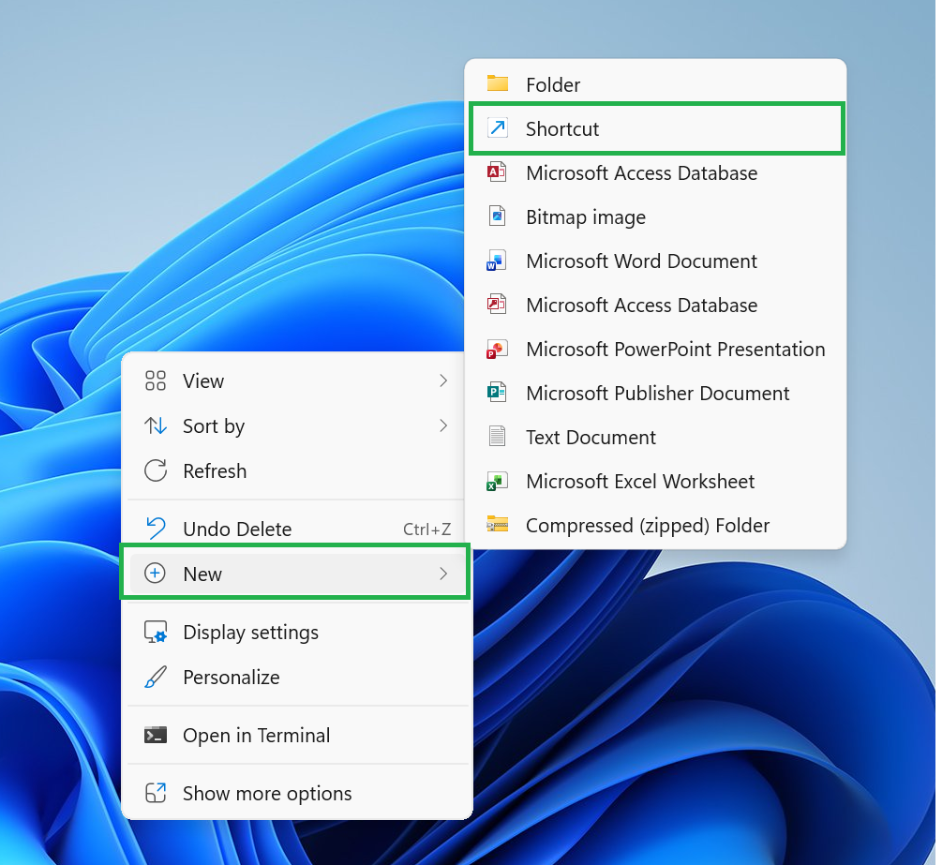Viewport: 936px width, 865px height.
Task: Pick the Text Document page icon
Action: [497, 436]
